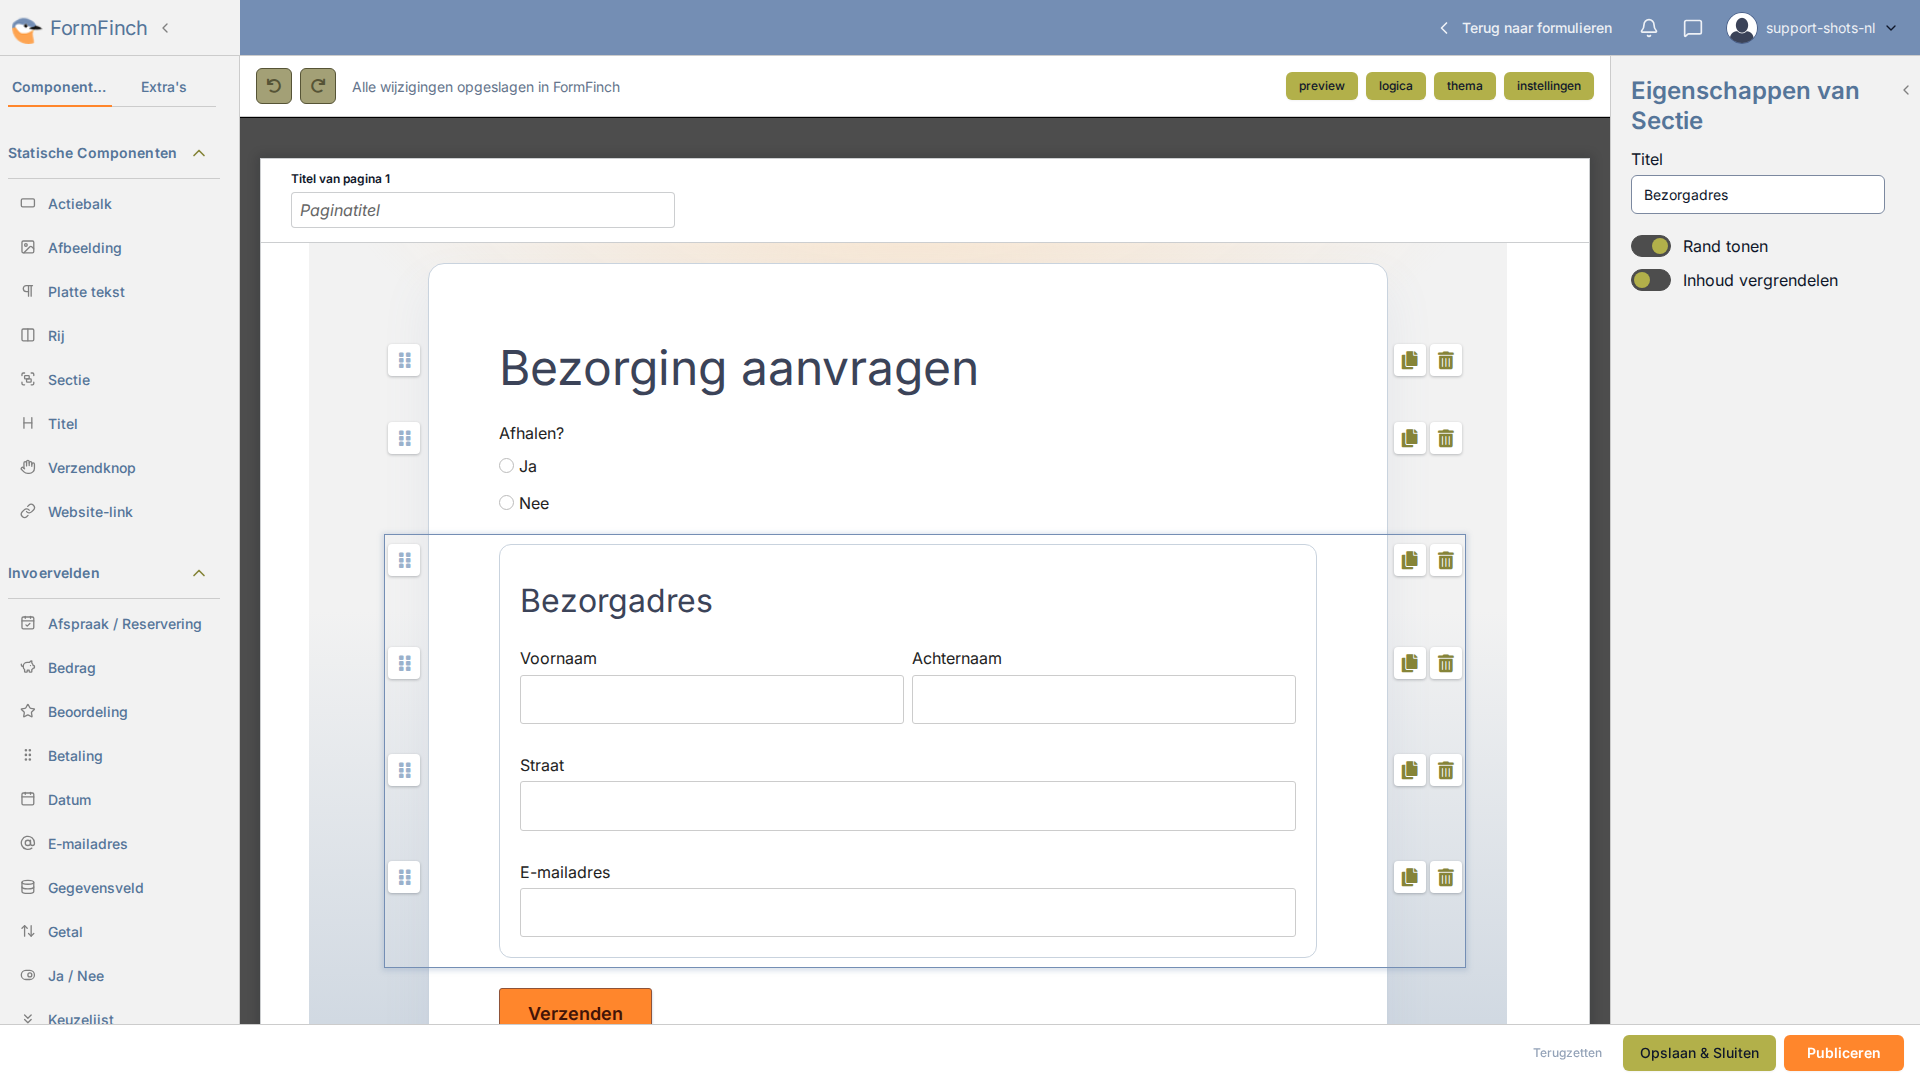Grab the drag handle of Bezorging aanvragen title
The width and height of the screenshot is (1920, 1080).
[x=404, y=360]
